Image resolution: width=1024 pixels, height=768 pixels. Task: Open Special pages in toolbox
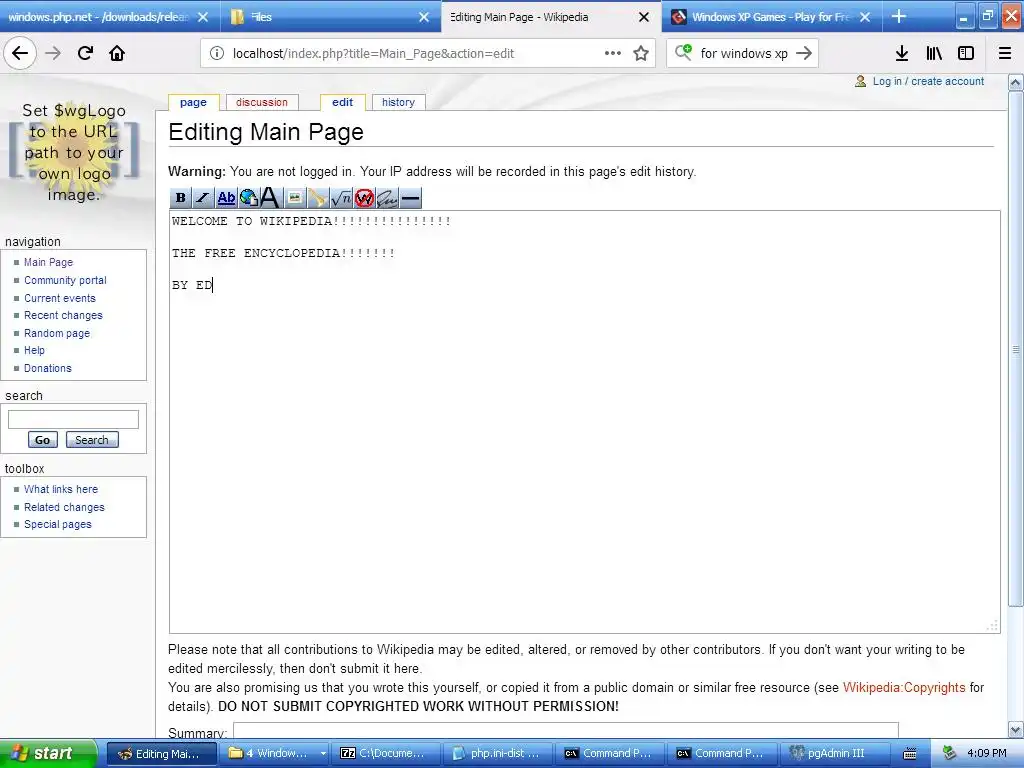point(57,524)
